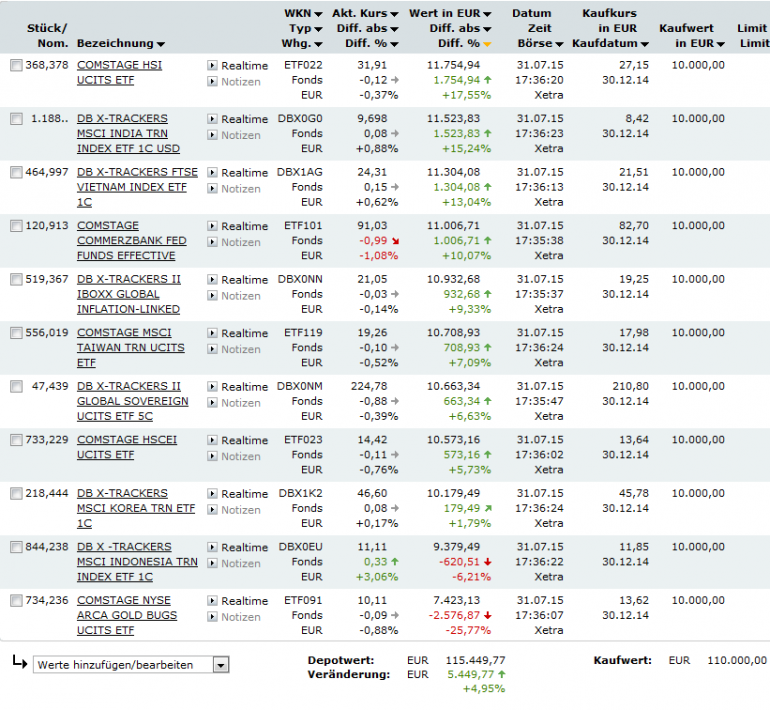Open Notizen icon for NYSE ARCA GOLD BUGS

(x=212, y=616)
